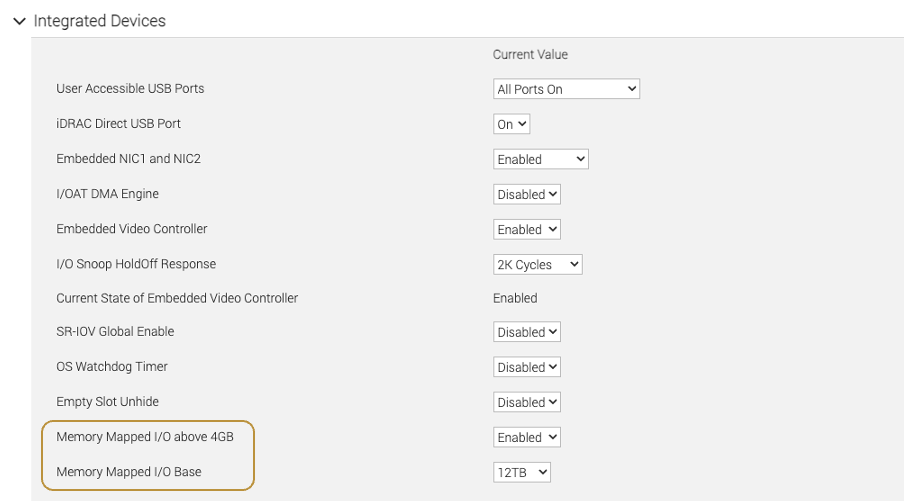Open the iDRAC Direct USB Port dropdown
Viewport: 904px width, 501px height.
click(x=511, y=124)
